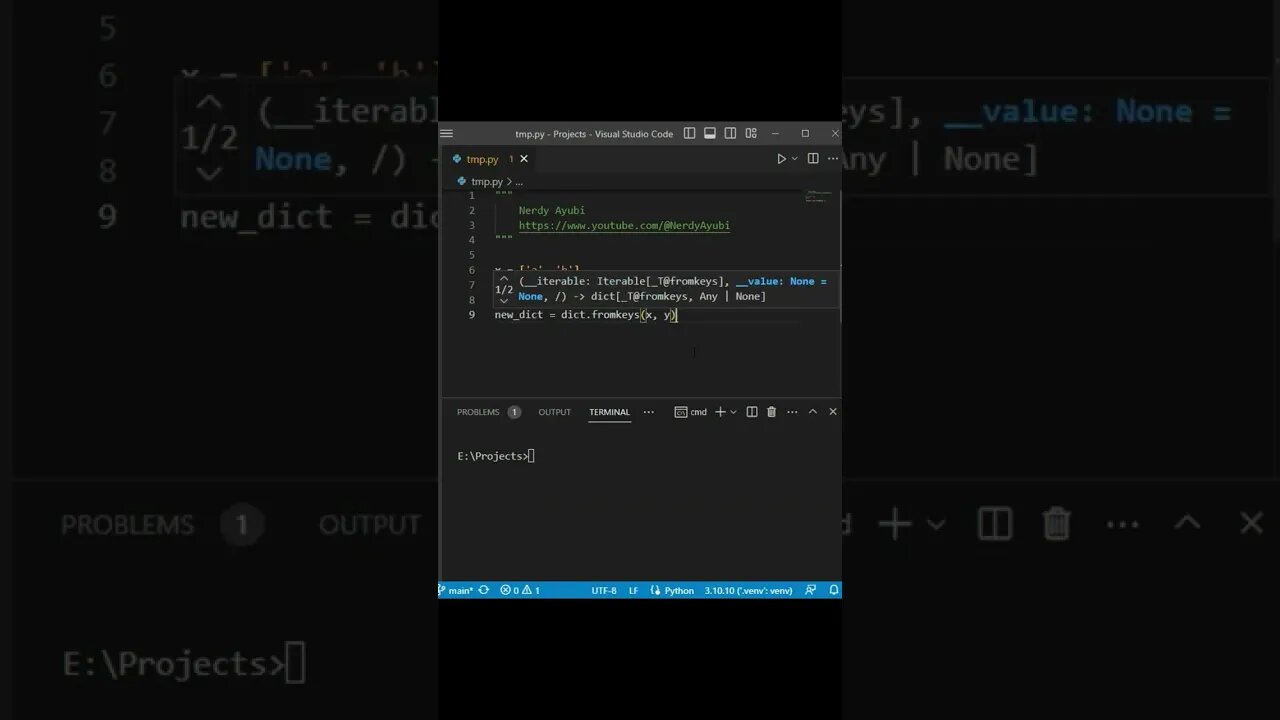Toggle bottom panel layout icon

click(x=710, y=133)
